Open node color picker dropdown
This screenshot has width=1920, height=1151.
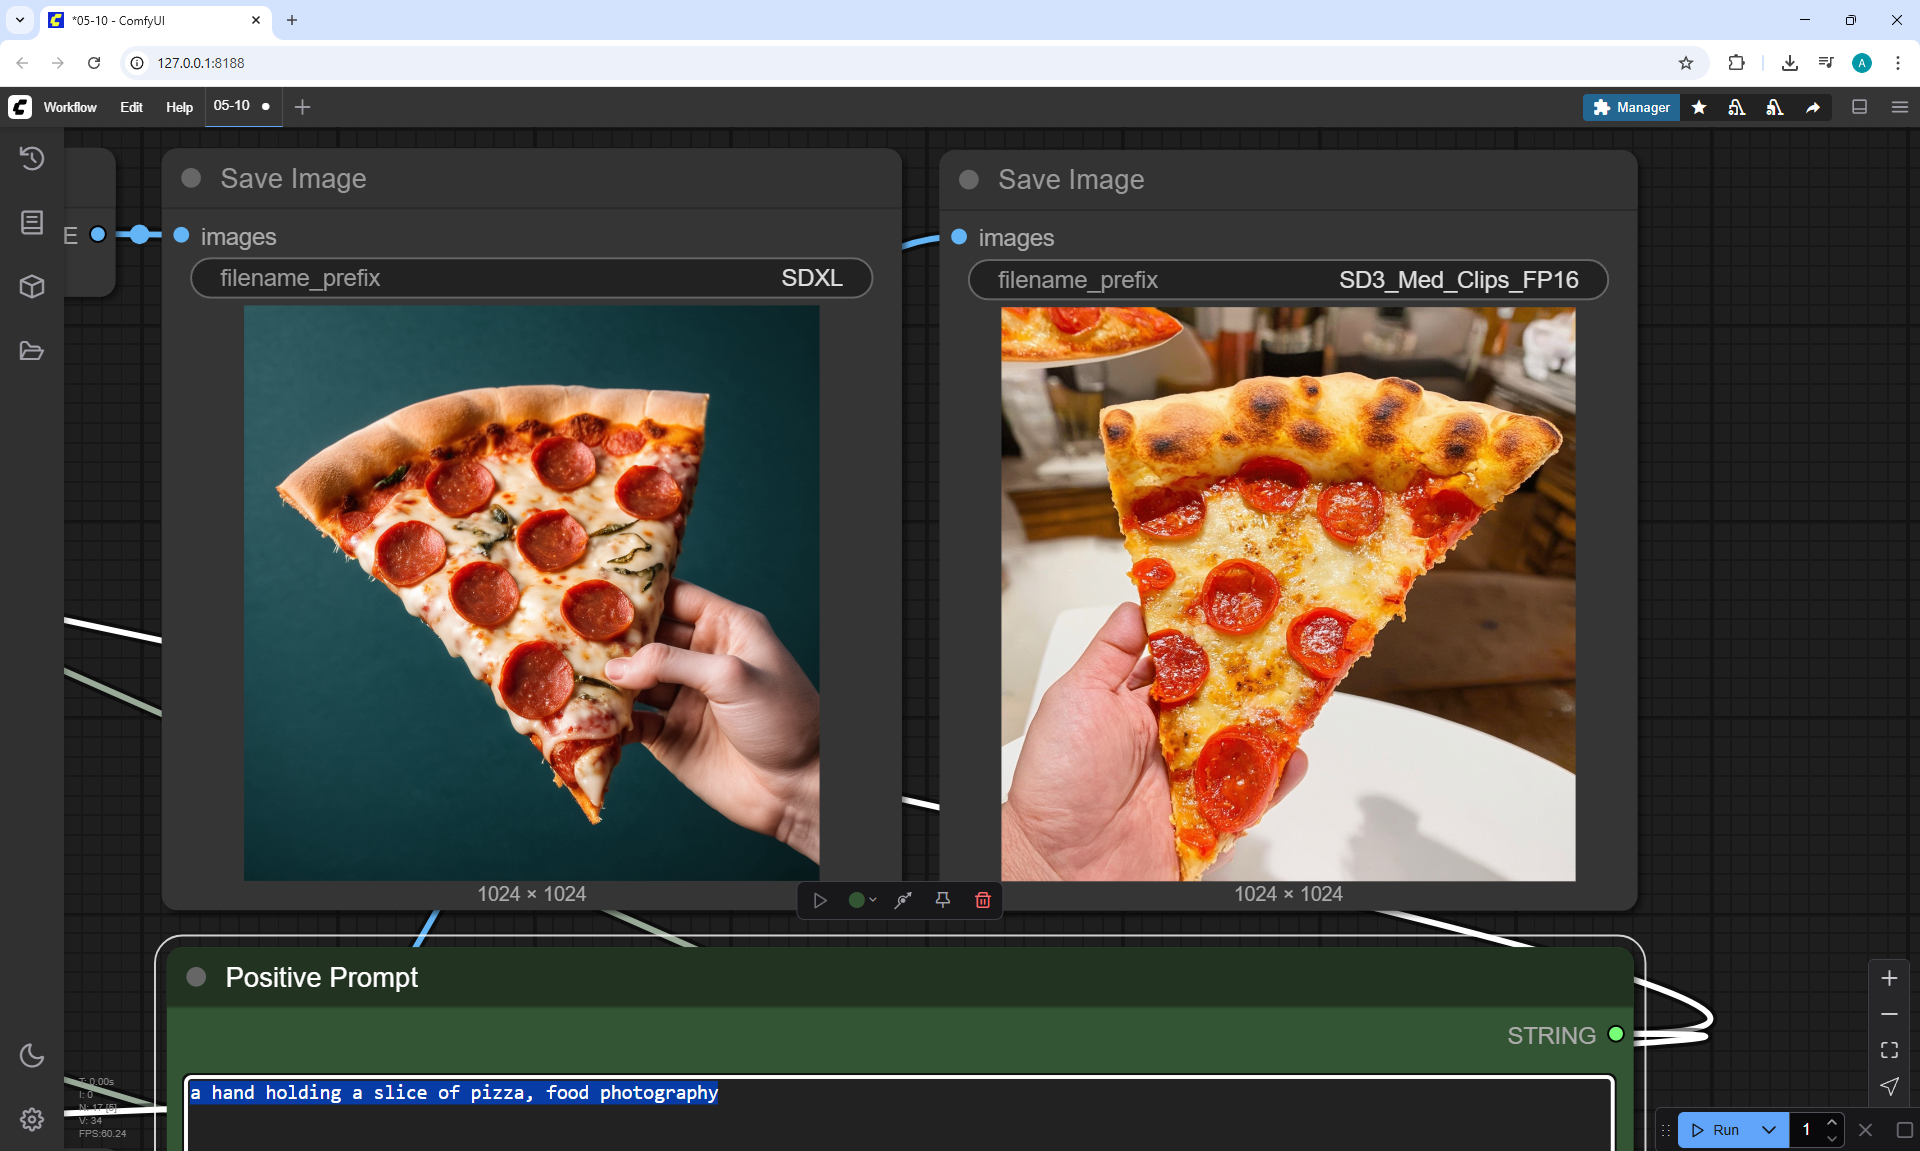point(862,900)
